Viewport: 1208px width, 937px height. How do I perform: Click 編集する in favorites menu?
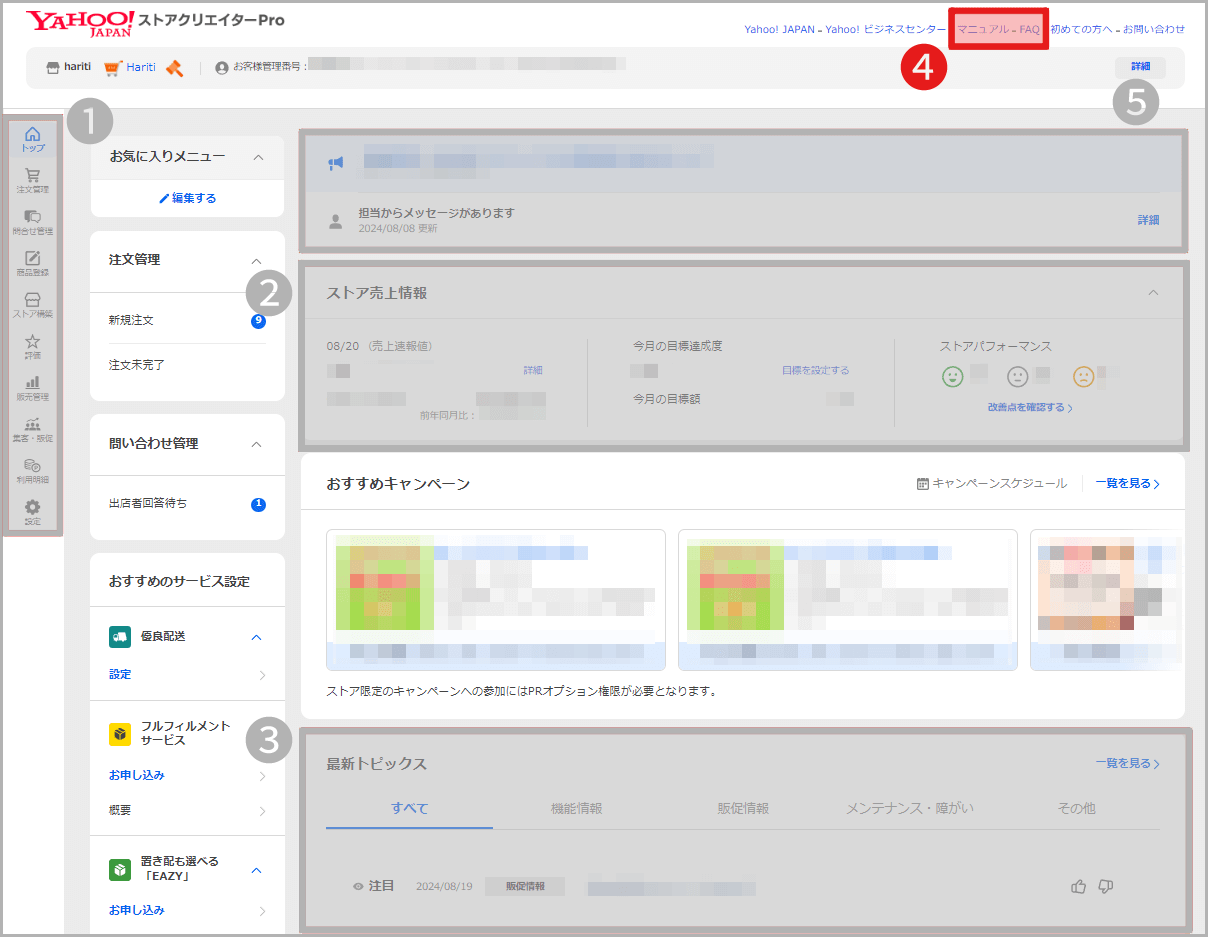click(x=187, y=198)
